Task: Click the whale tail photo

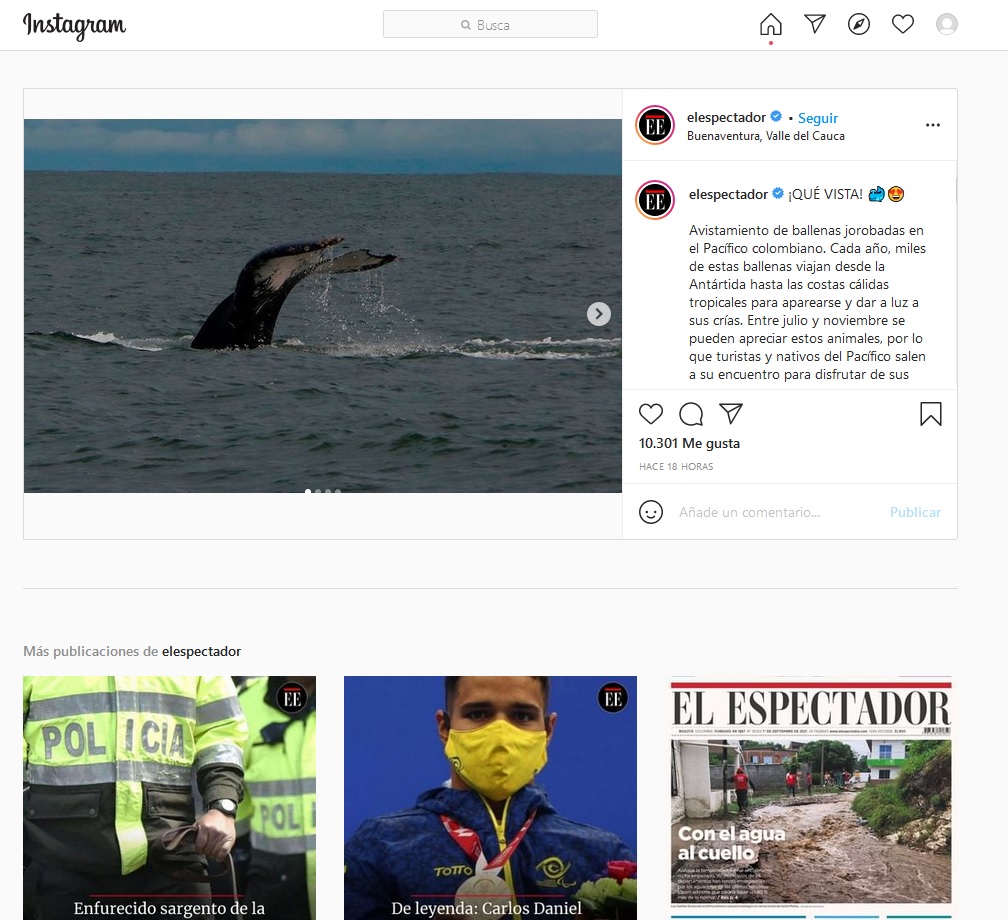Action: pyautogui.click(x=323, y=306)
